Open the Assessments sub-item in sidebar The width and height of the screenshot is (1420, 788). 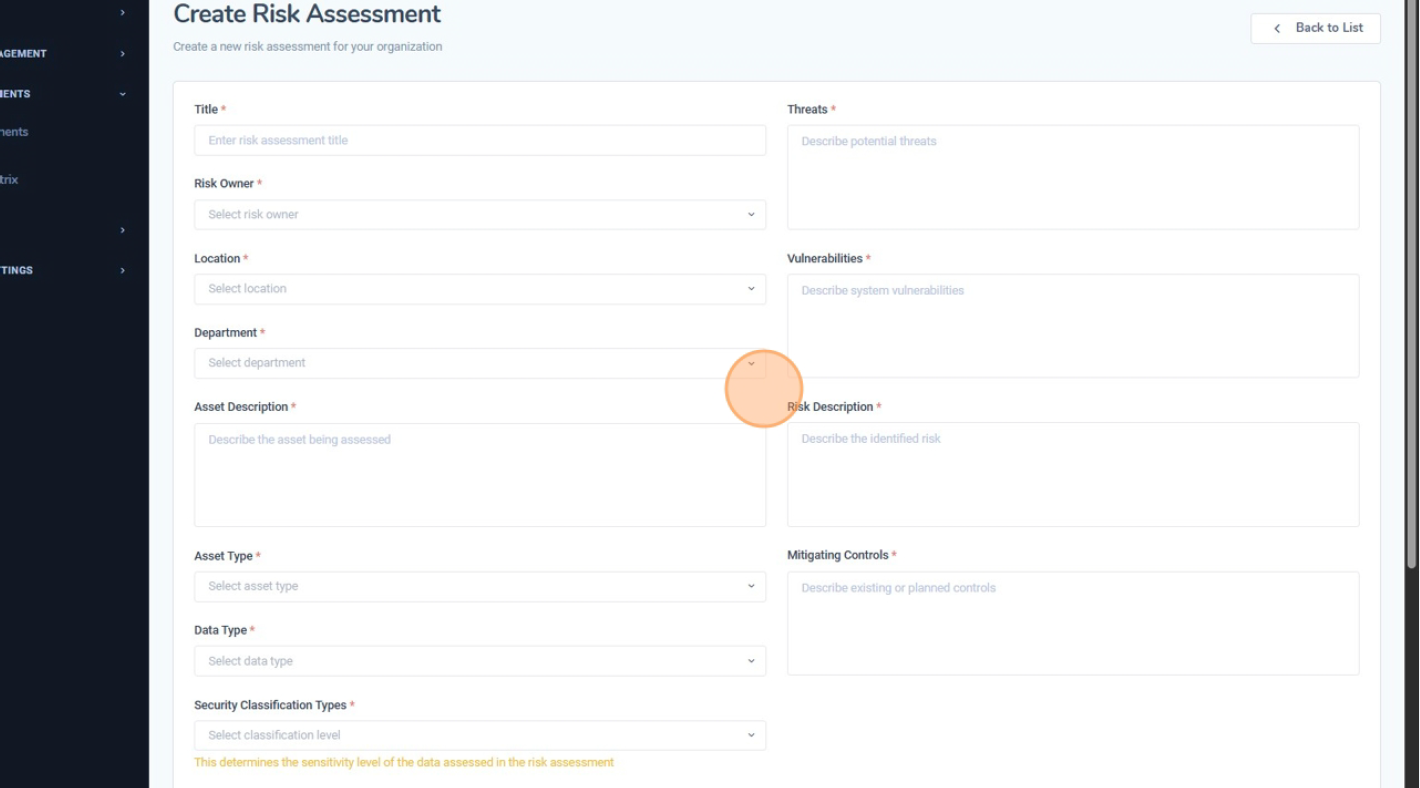coord(14,132)
